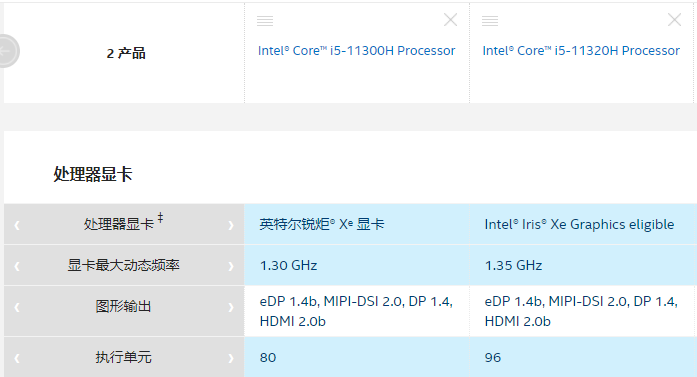Click right chevron in 处理器显卡 row
Screen dimensions: 697x377
click(231, 225)
